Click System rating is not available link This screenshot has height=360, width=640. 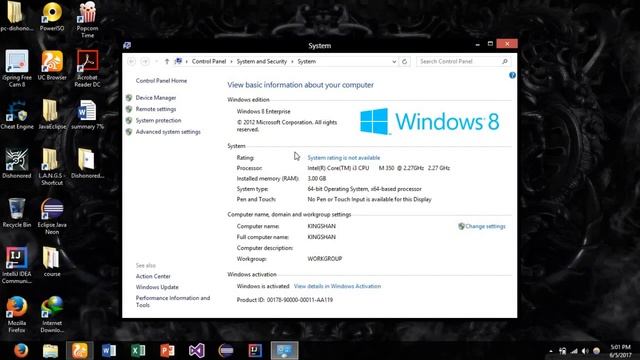pyautogui.click(x=344, y=158)
